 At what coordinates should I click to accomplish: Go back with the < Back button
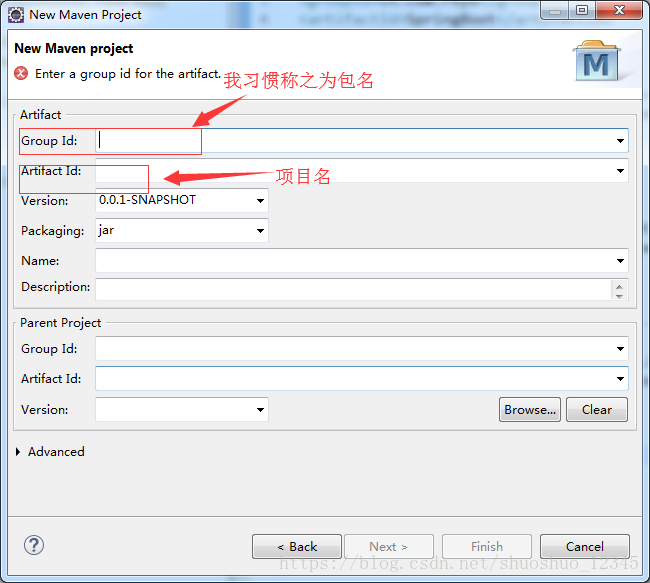[x=297, y=547]
